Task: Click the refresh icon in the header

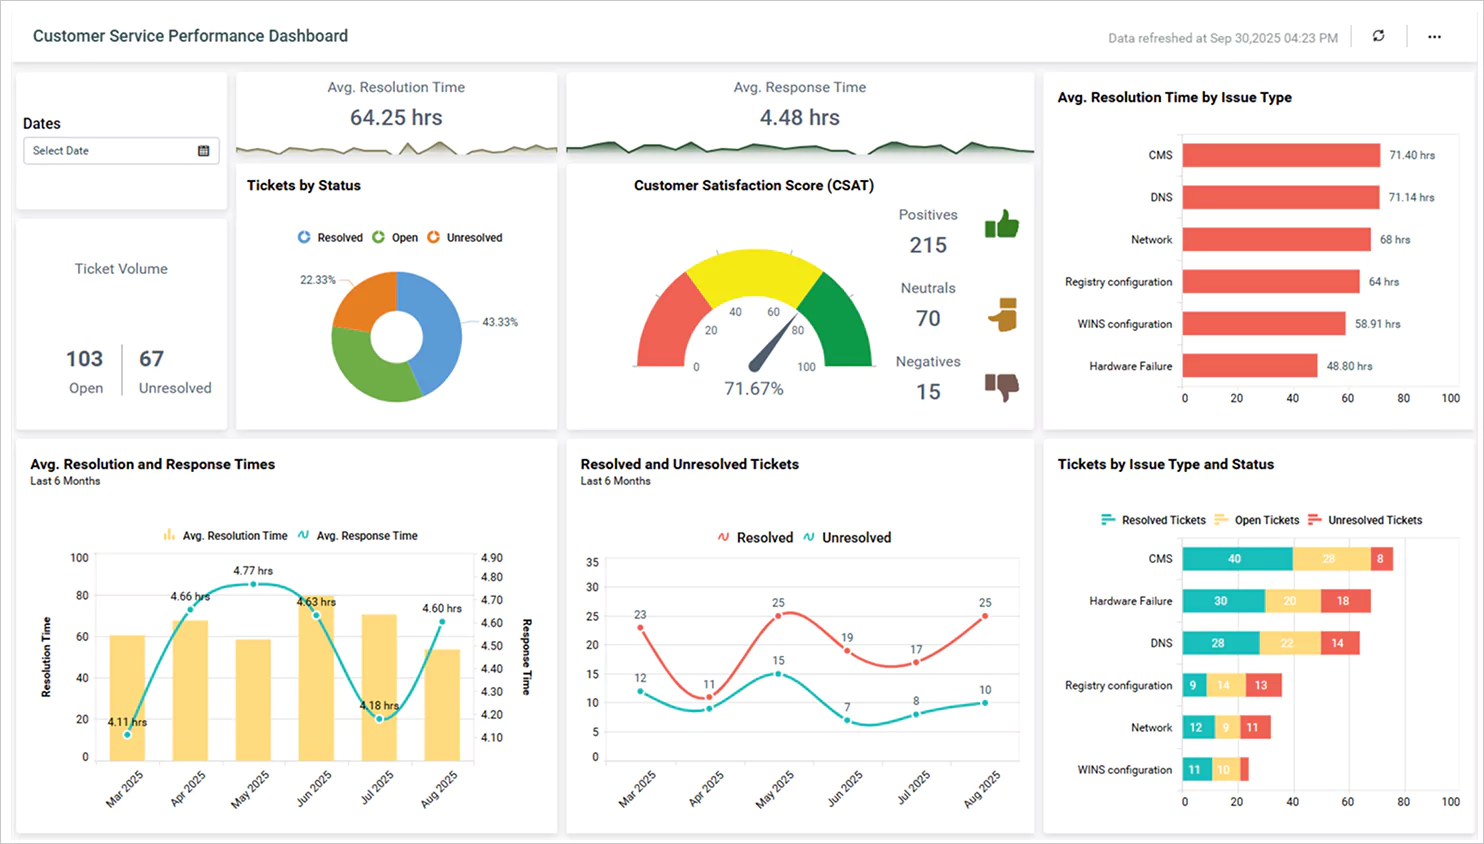Action: [1378, 36]
